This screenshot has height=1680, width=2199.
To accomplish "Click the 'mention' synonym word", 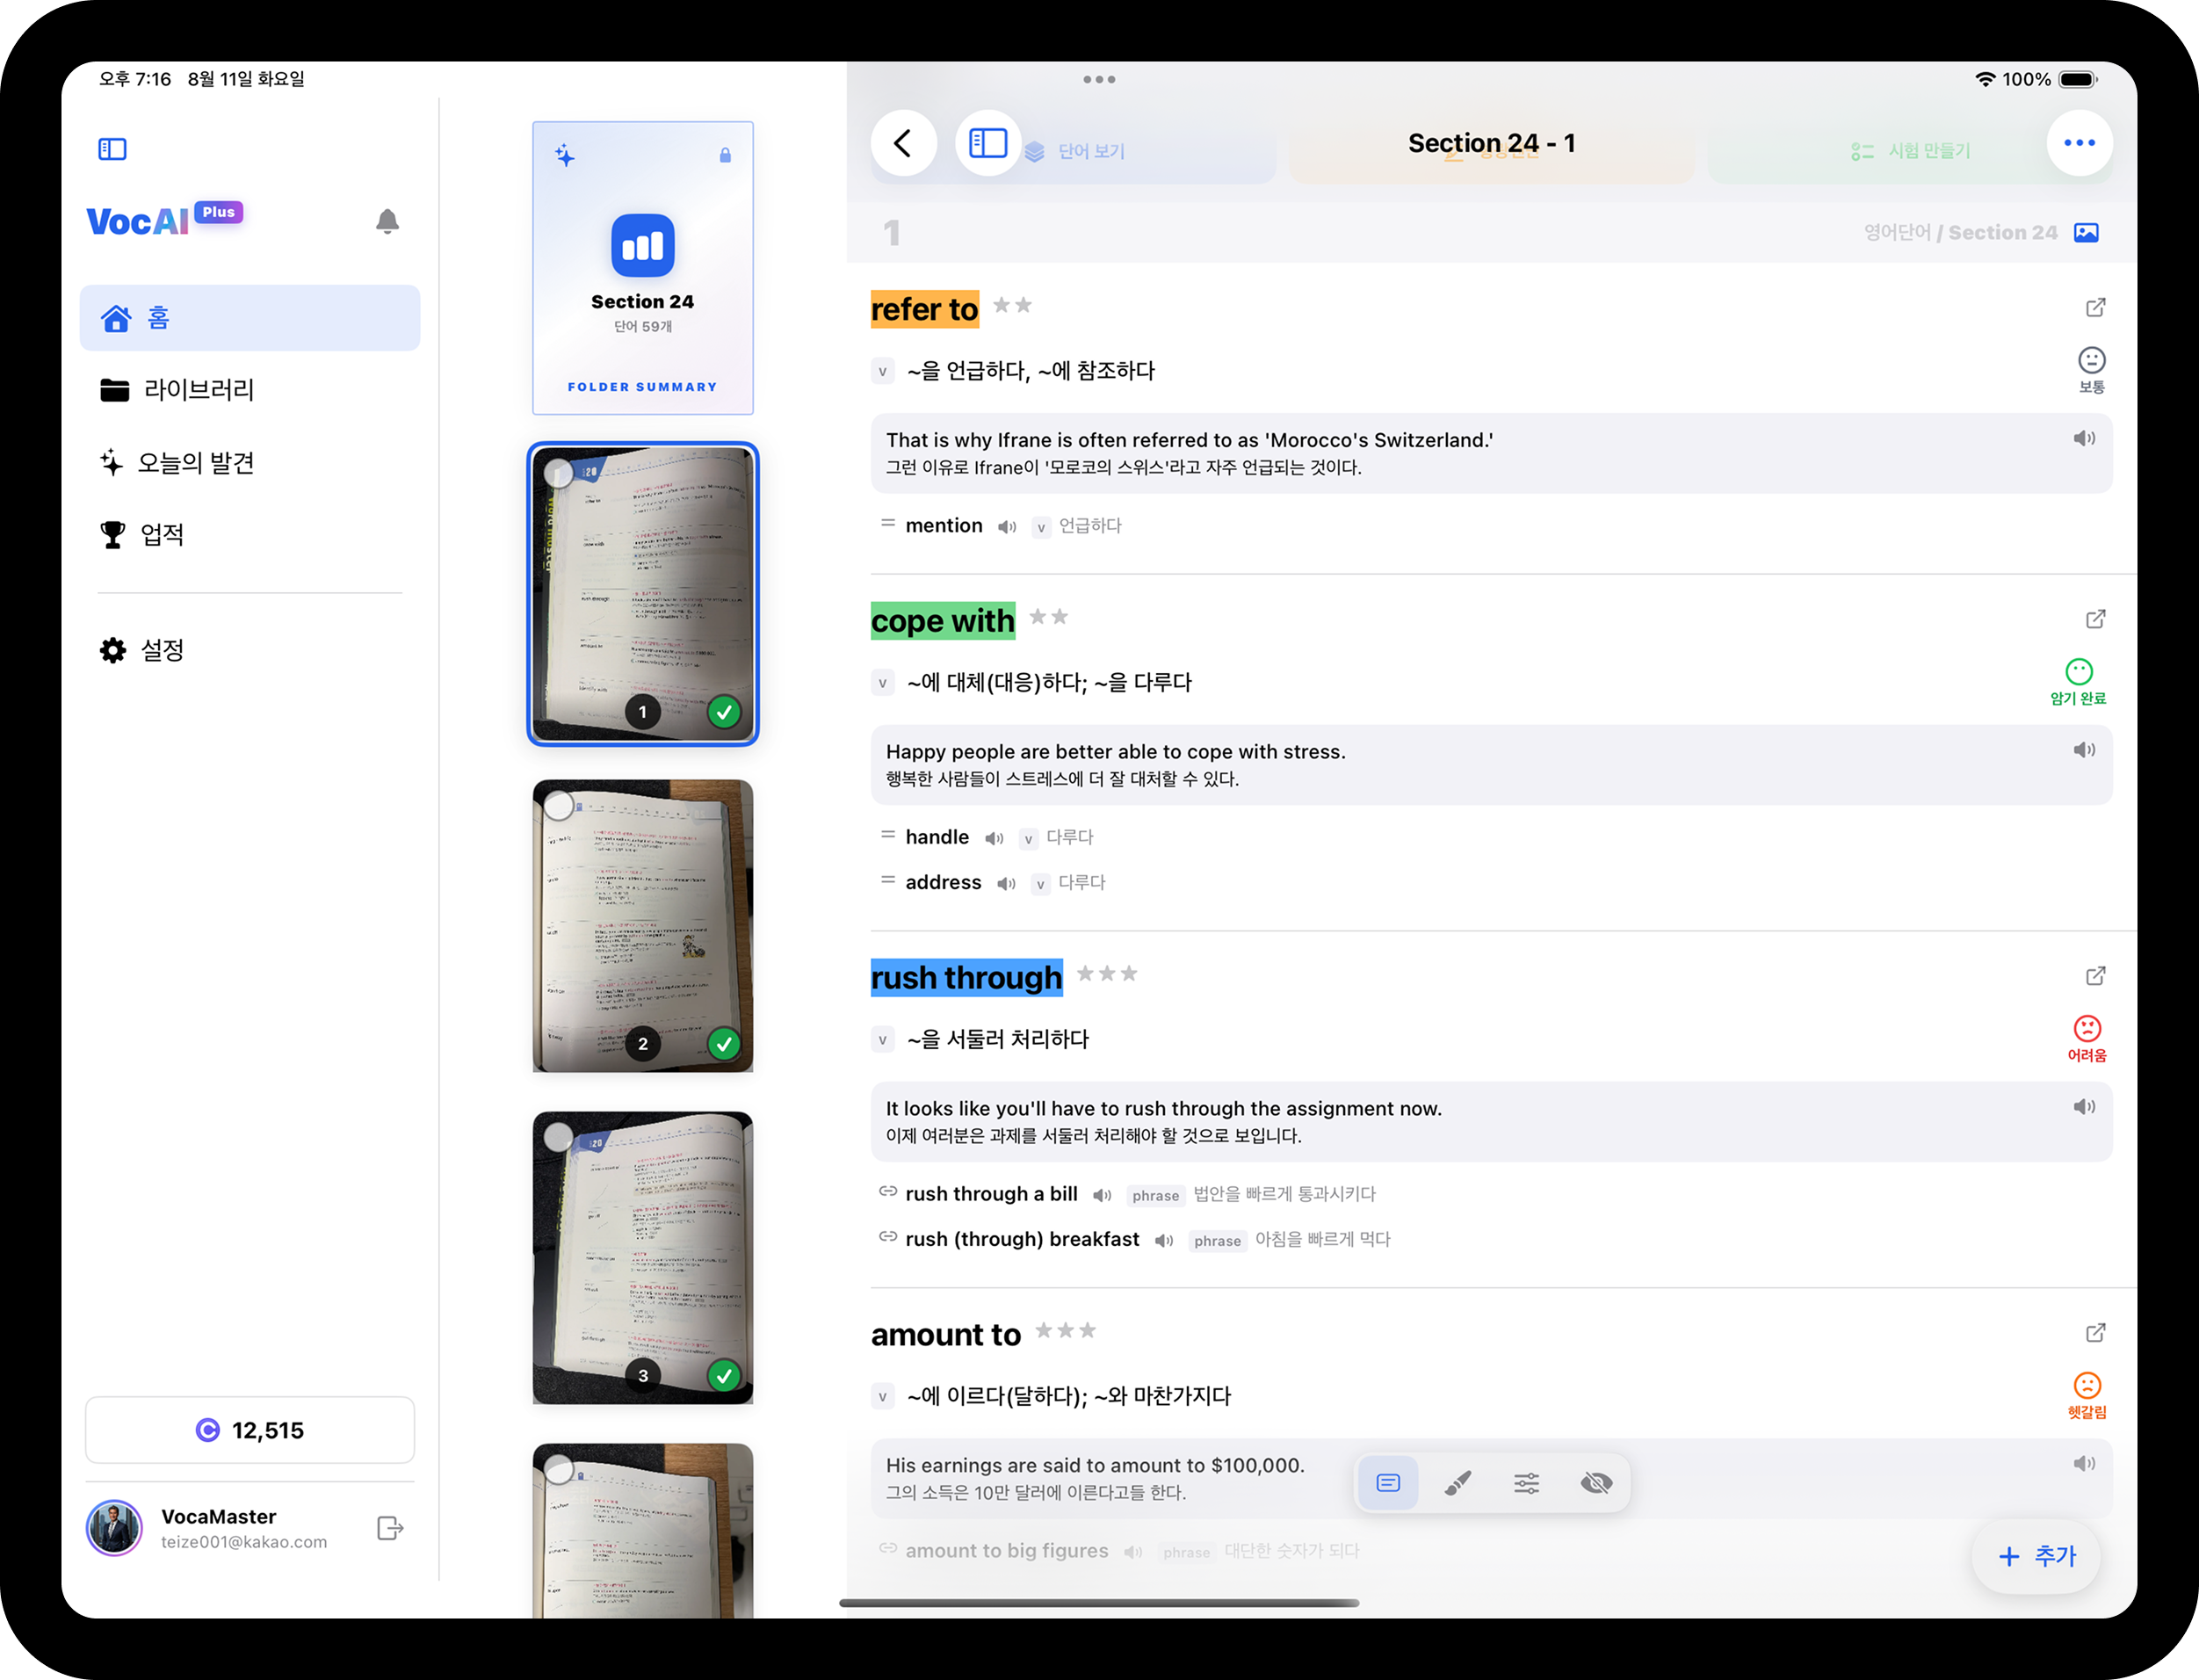I will (x=944, y=526).
